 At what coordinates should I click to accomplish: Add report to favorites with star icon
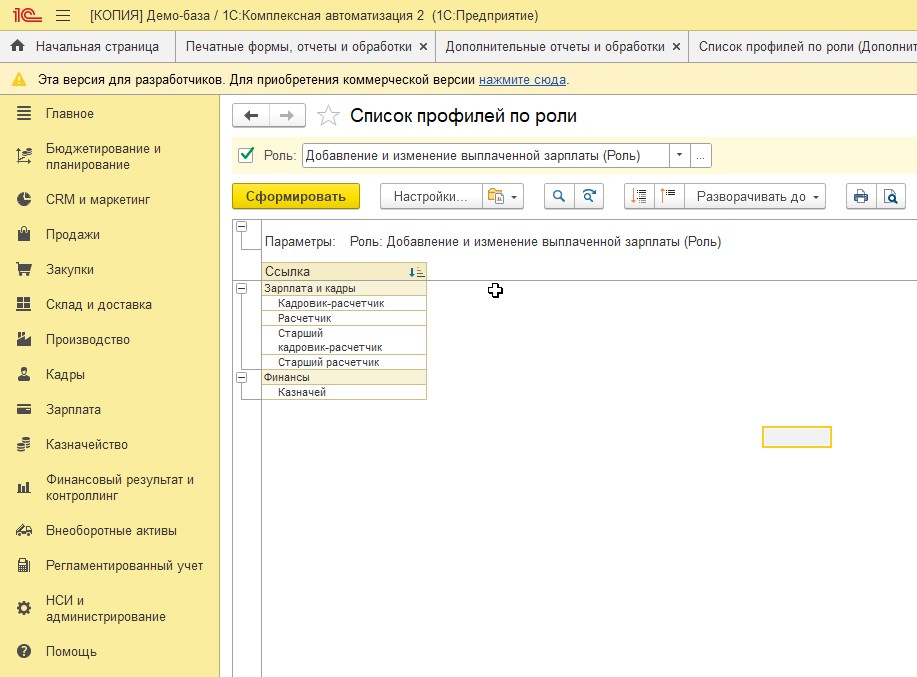[x=328, y=116]
